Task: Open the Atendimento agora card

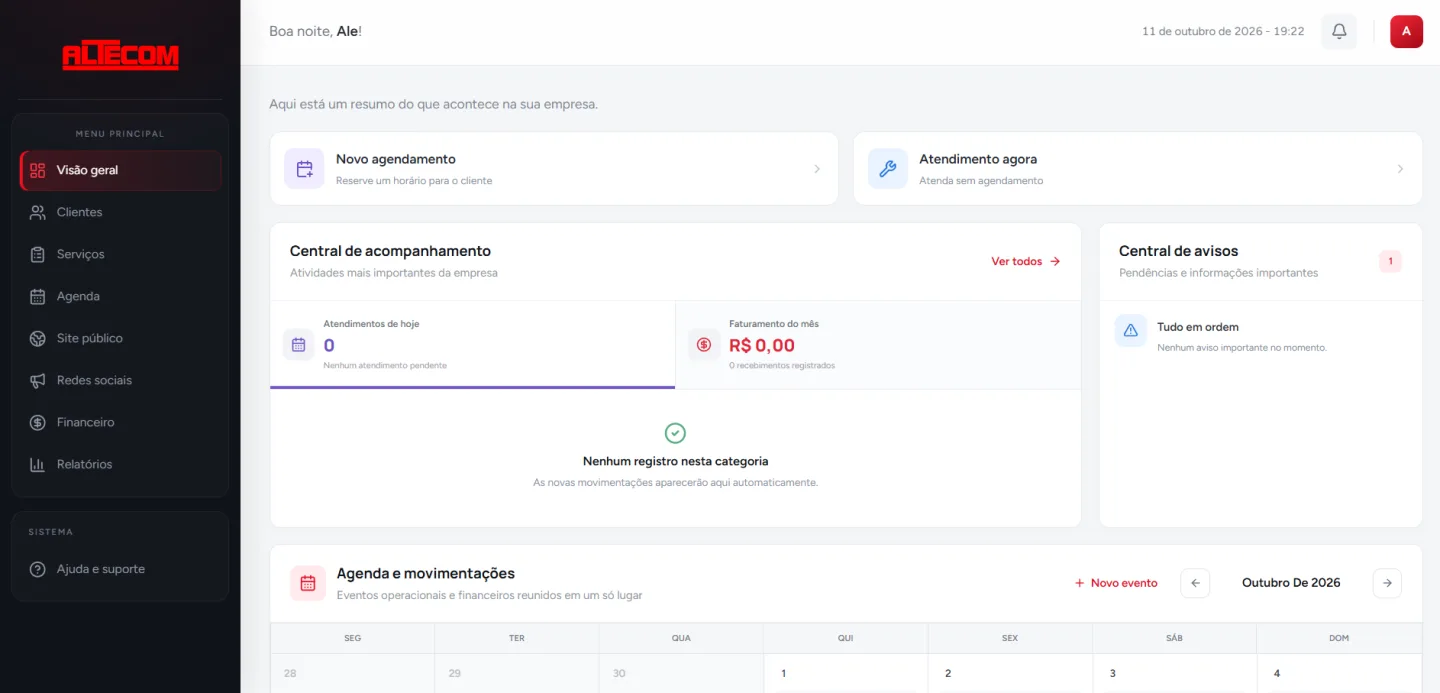Action: click(1138, 168)
